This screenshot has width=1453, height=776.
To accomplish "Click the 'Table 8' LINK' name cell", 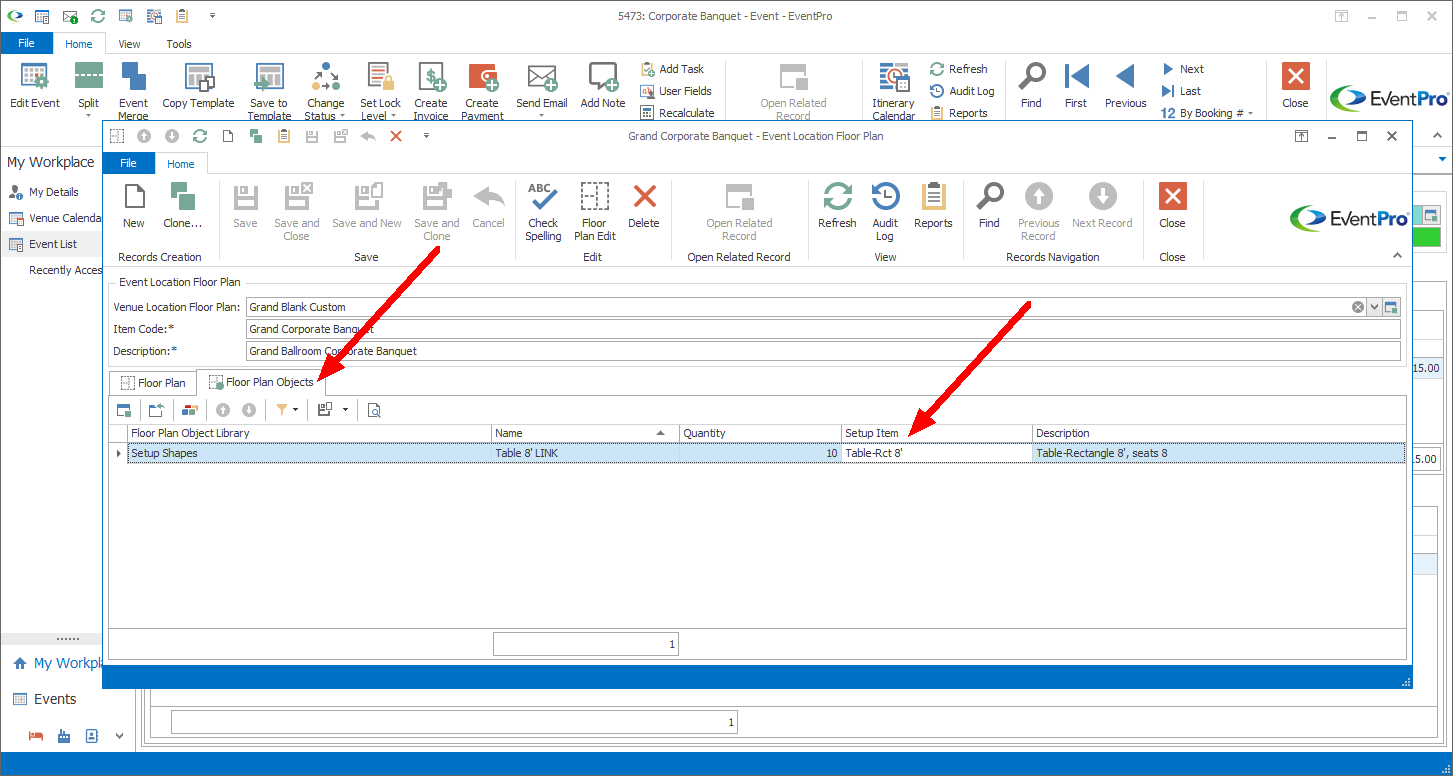I will 585,453.
